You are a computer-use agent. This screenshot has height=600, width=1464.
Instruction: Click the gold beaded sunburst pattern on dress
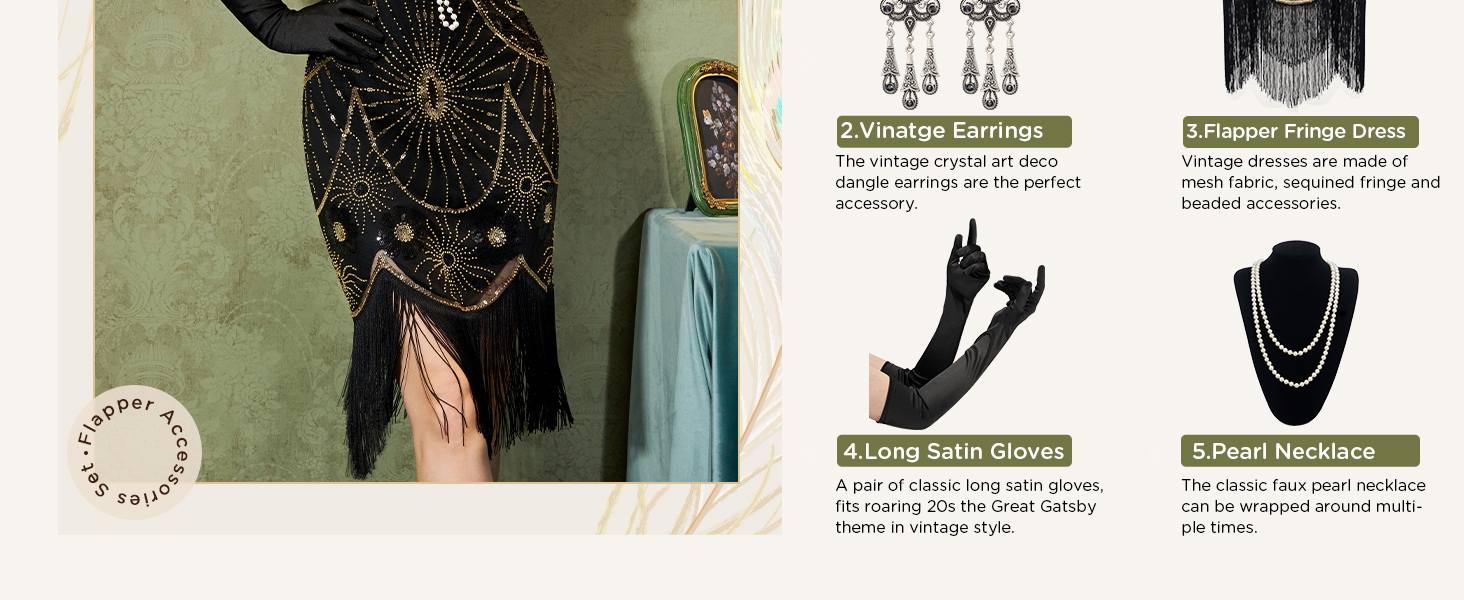[431, 110]
